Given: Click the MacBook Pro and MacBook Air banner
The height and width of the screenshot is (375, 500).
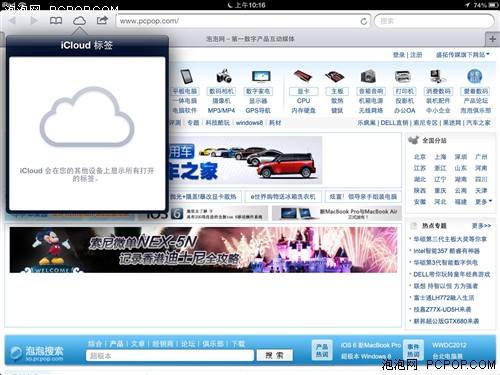Looking at the screenshot, I should point(337,213).
